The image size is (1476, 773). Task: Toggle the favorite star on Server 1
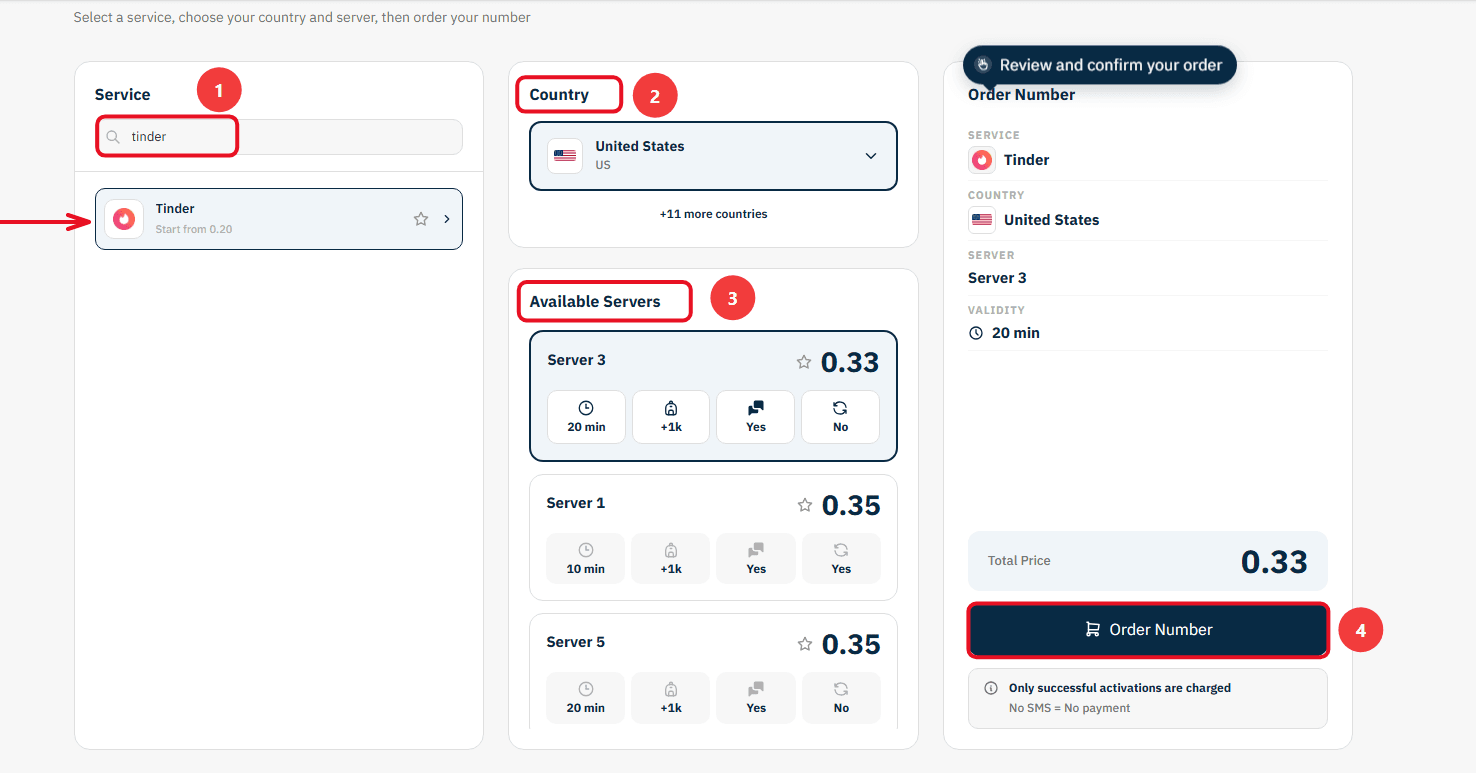(805, 505)
